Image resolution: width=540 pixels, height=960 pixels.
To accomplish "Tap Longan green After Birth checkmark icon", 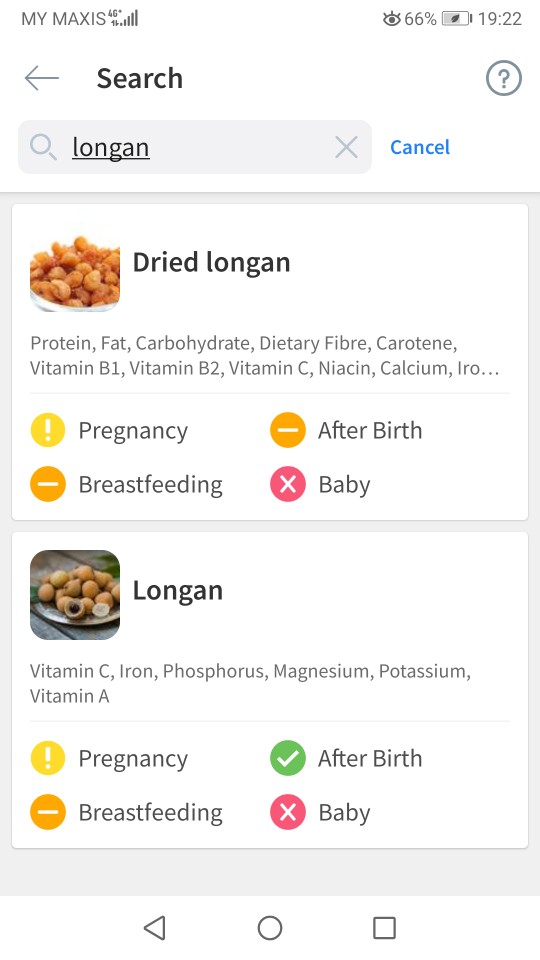I will tap(288, 758).
